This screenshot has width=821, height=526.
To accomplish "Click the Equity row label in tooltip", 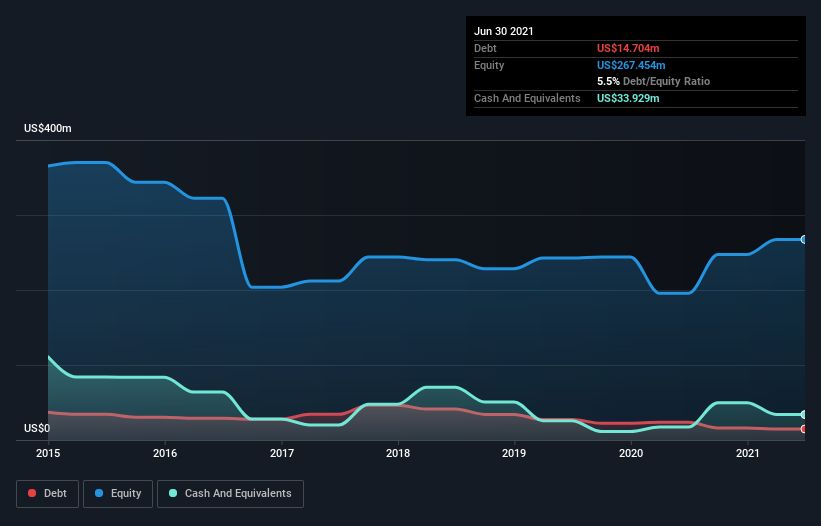I will tap(489, 65).
